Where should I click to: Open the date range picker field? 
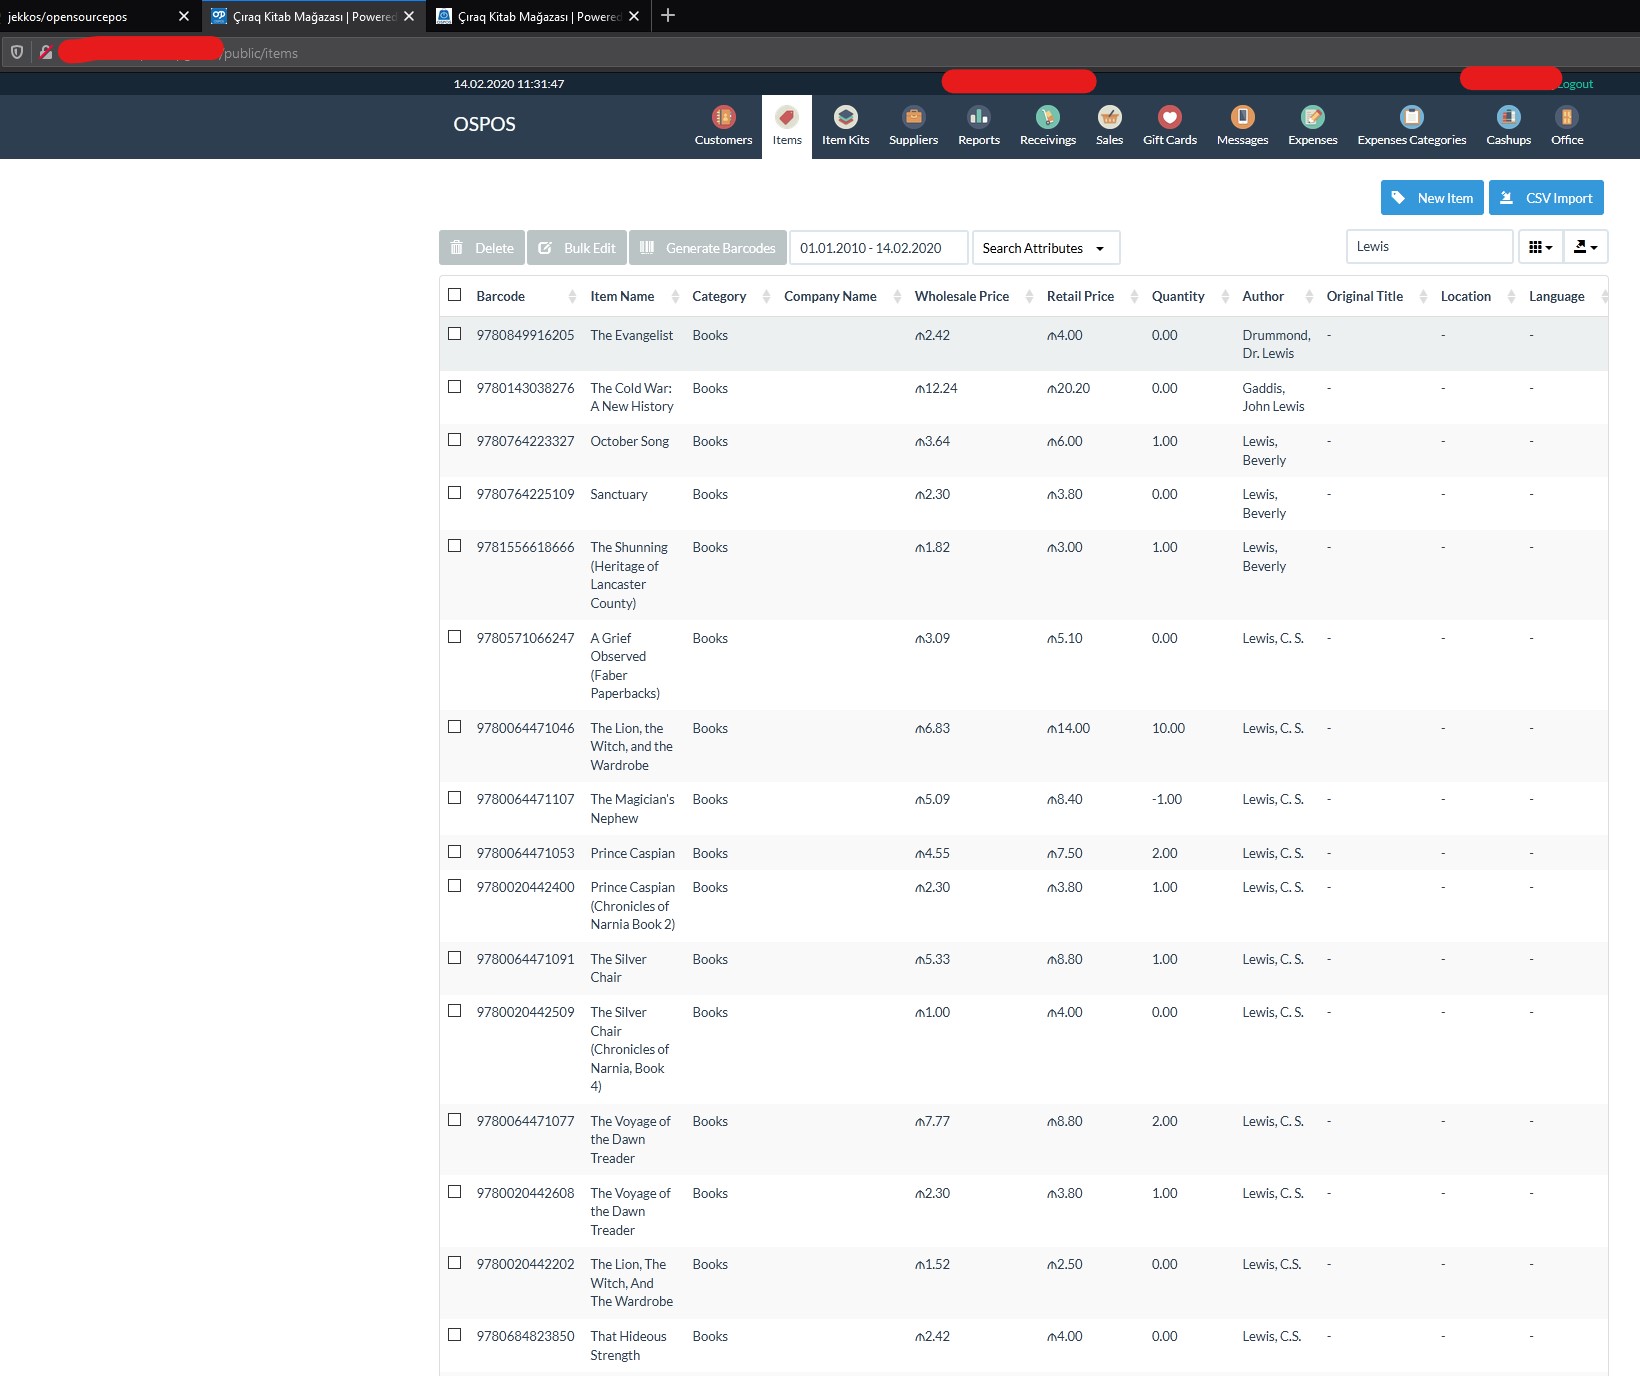[x=879, y=248]
